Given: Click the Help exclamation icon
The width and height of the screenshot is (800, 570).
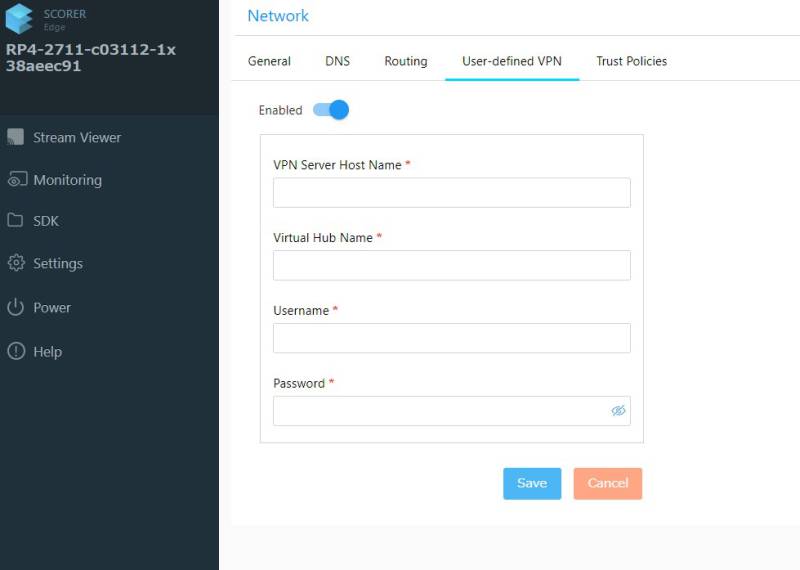Looking at the screenshot, I should [15, 351].
